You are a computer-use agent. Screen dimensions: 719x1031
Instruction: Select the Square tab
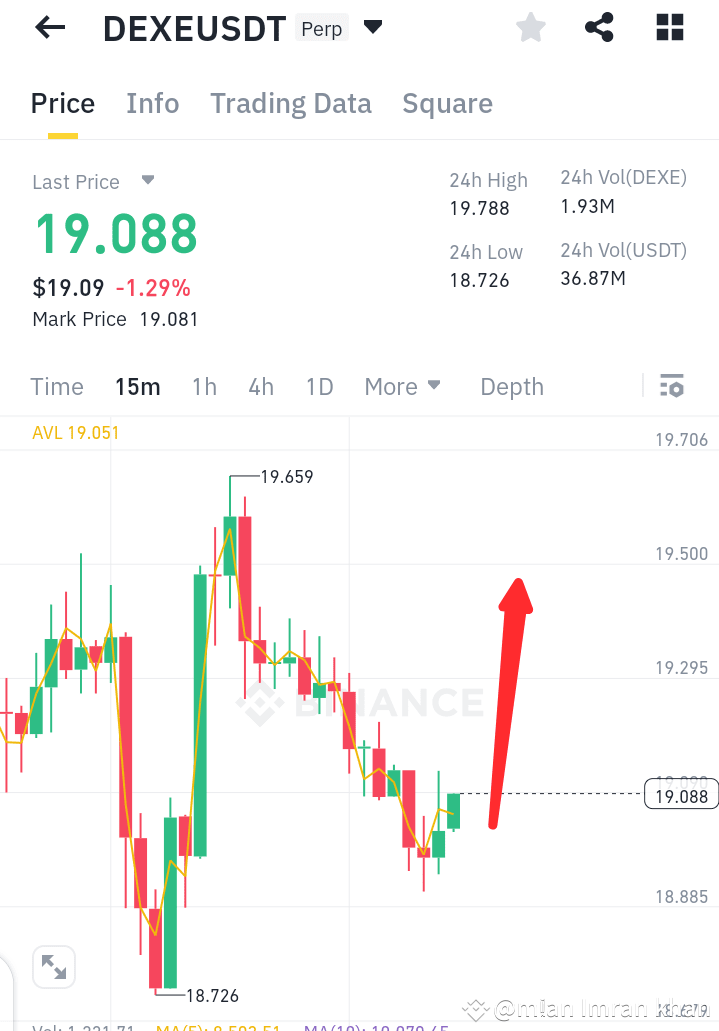447,103
